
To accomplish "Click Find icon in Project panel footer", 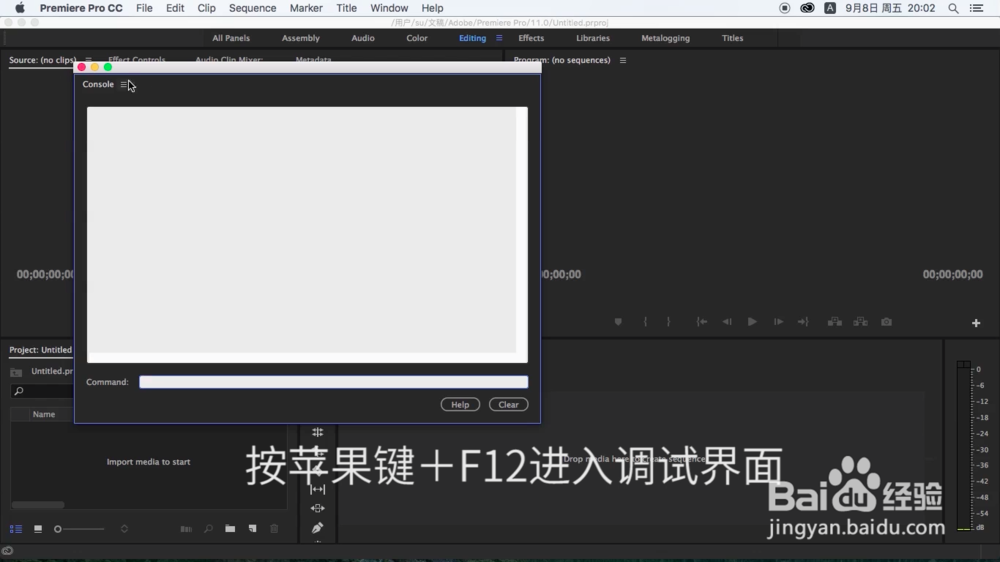I will tap(209, 529).
